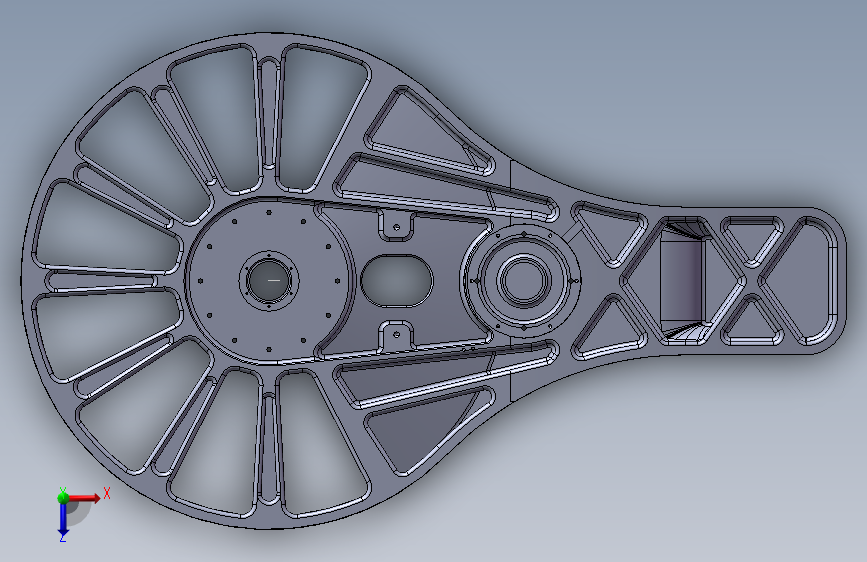The image size is (867, 562).
Task: Select the central bore of the large bolted flange
Action: click(269, 280)
